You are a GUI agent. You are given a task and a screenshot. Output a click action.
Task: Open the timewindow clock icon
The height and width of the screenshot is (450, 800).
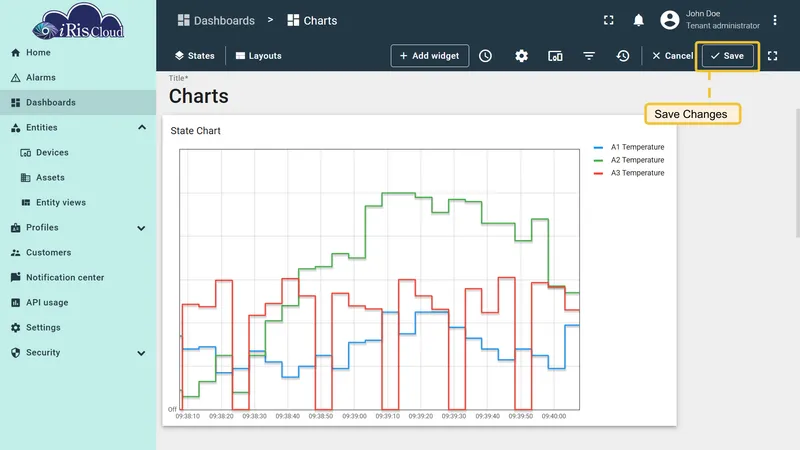click(485, 56)
